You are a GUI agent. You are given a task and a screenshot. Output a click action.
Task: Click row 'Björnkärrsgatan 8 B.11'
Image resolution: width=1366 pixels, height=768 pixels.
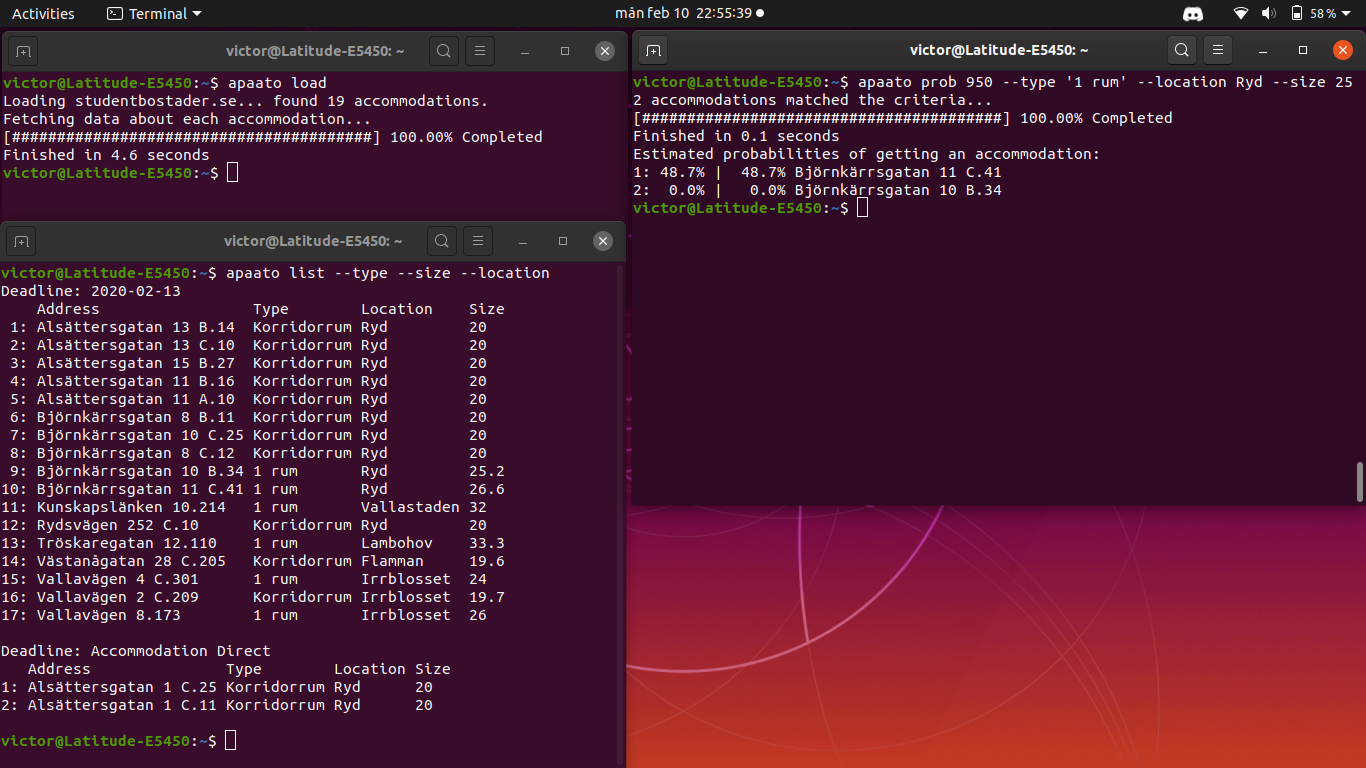click(x=249, y=417)
